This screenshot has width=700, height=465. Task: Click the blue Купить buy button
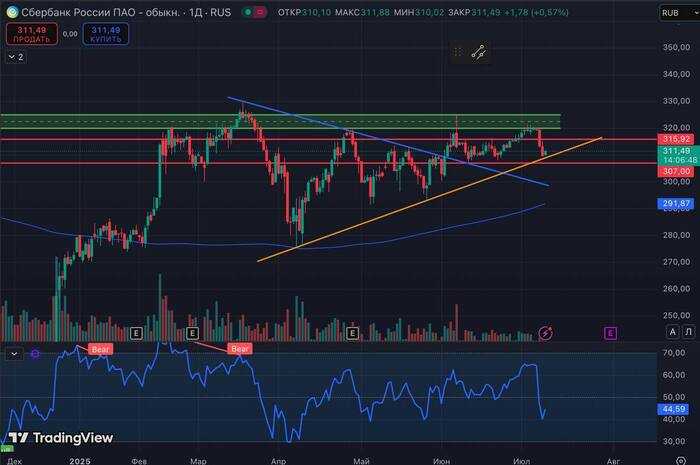click(x=107, y=33)
